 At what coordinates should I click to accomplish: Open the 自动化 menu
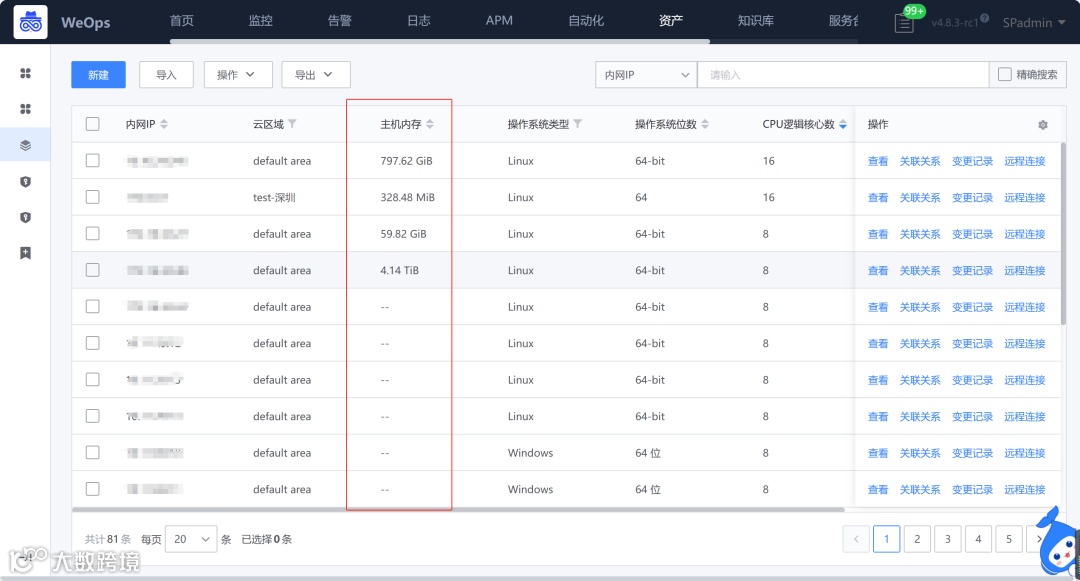tap(586, 21)
